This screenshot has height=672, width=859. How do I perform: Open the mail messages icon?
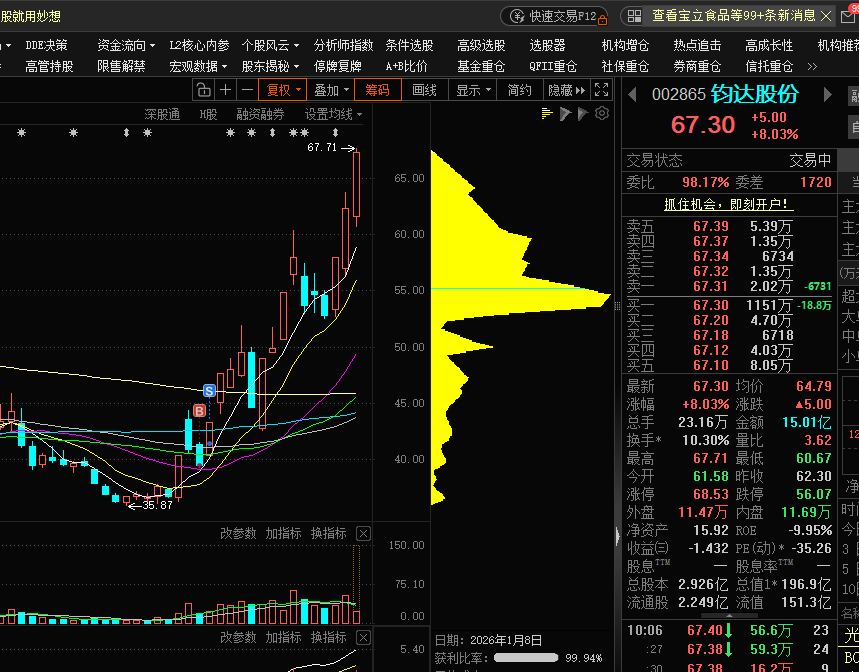849,16
